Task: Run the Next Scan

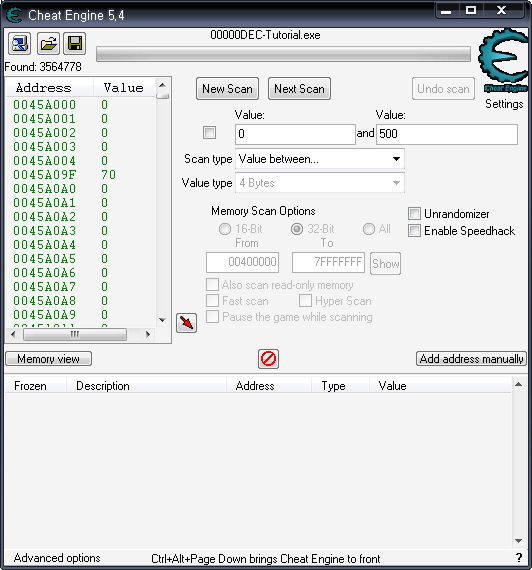Action: (x=299, y=89)
